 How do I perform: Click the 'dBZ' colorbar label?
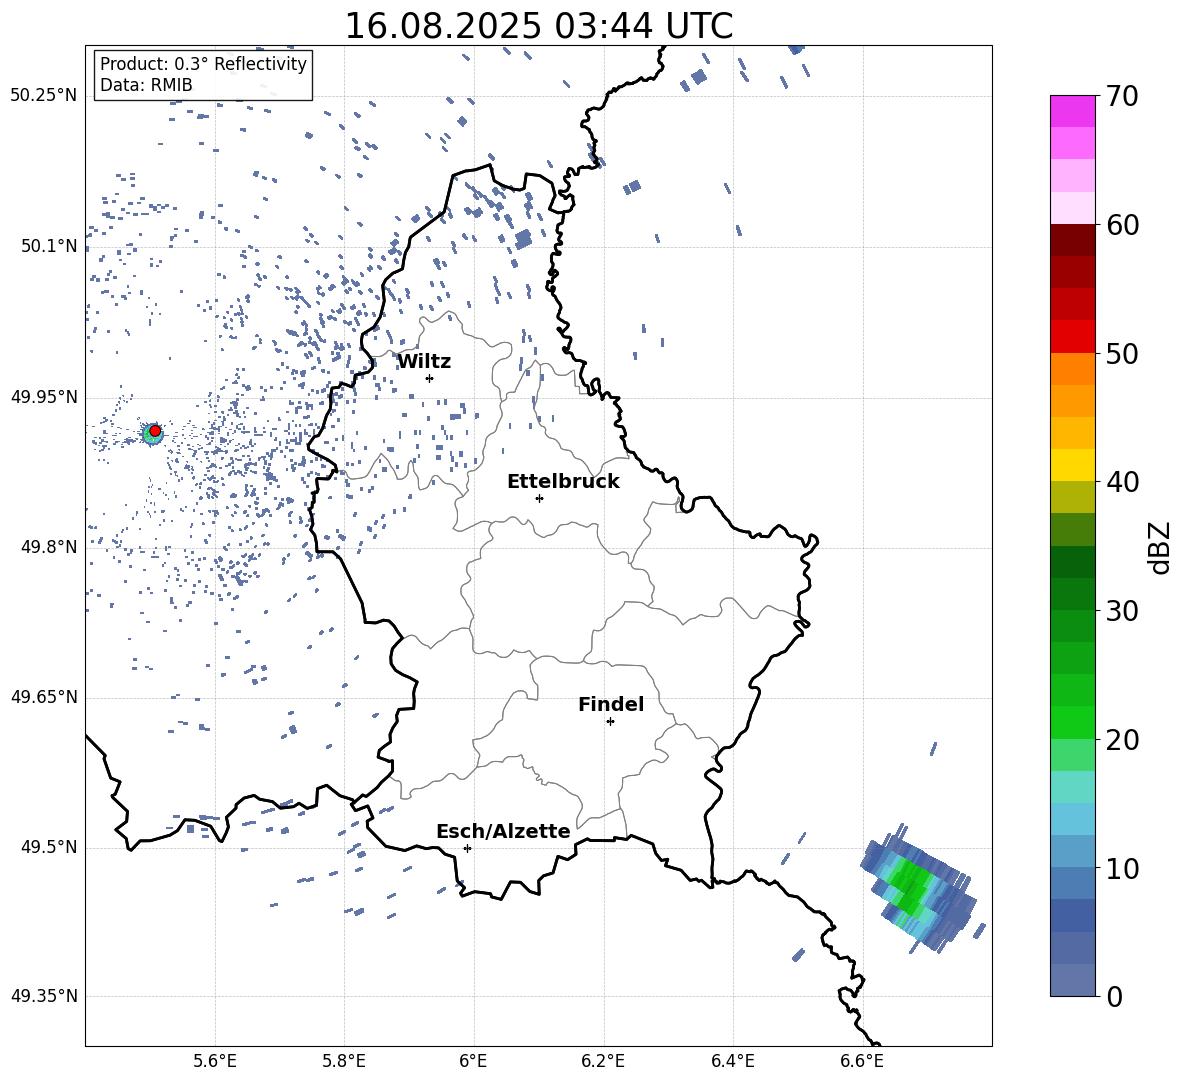pos(1159,547)
